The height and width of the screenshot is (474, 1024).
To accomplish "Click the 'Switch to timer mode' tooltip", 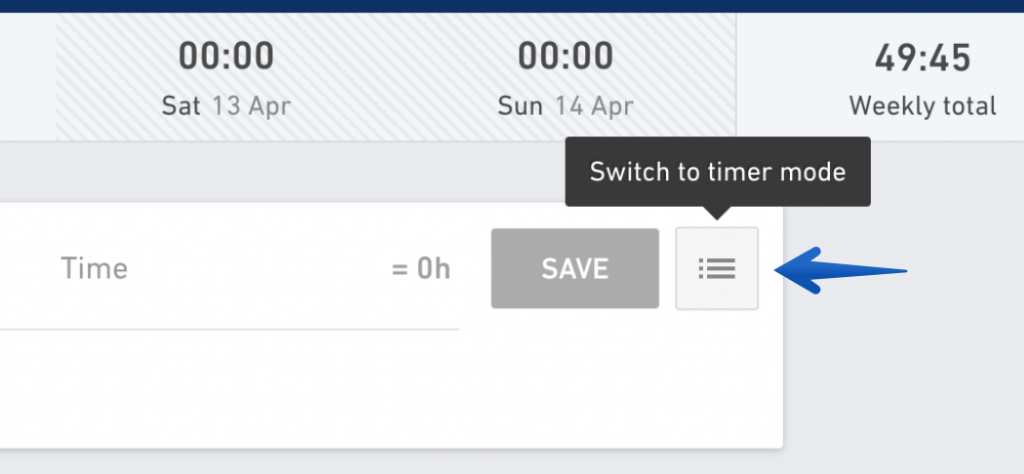I will click(717, 172).
